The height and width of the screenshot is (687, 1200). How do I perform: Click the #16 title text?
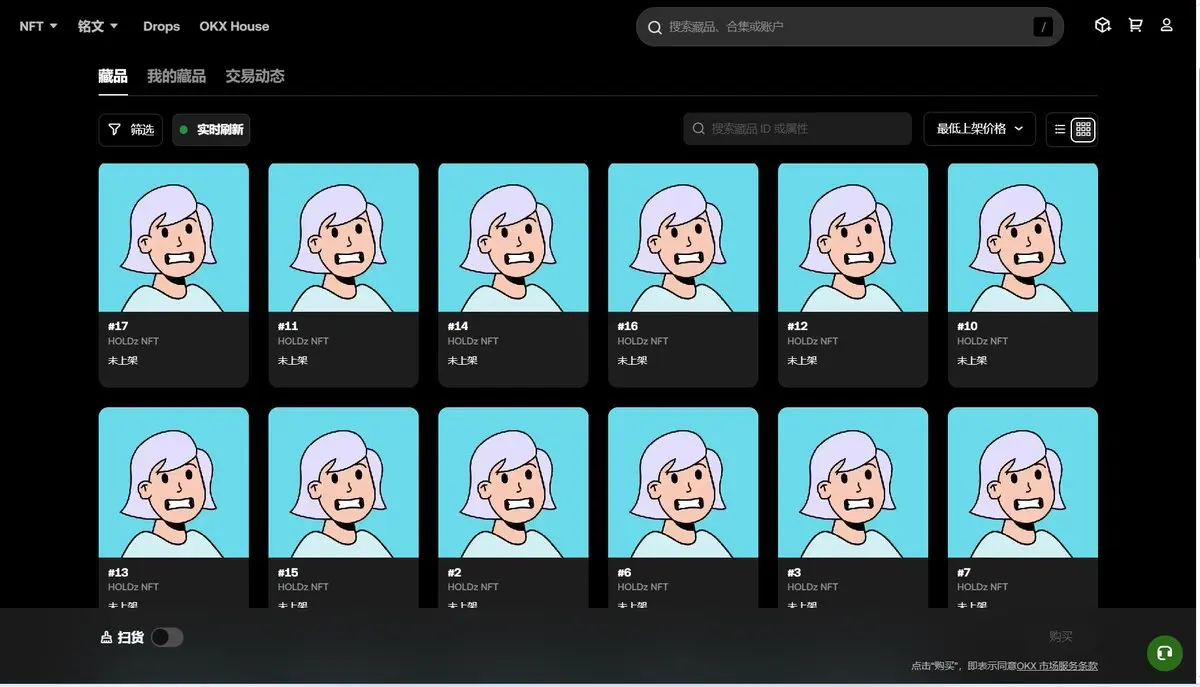(x=628, y=326)
